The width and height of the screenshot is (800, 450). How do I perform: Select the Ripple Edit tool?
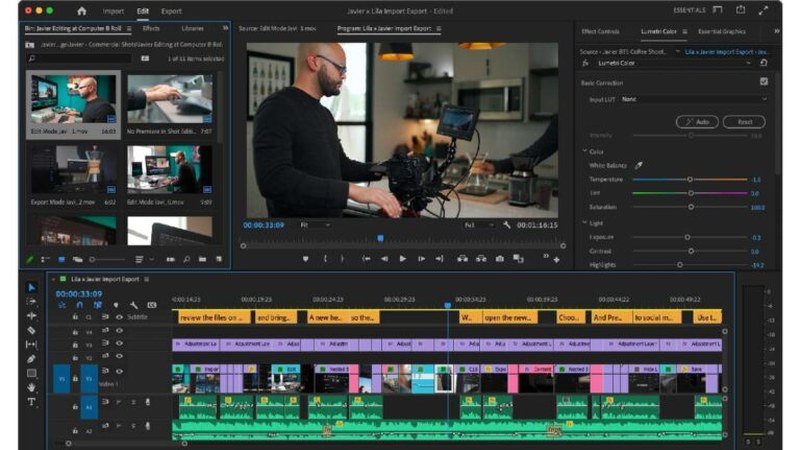click(x=32, y=316)
